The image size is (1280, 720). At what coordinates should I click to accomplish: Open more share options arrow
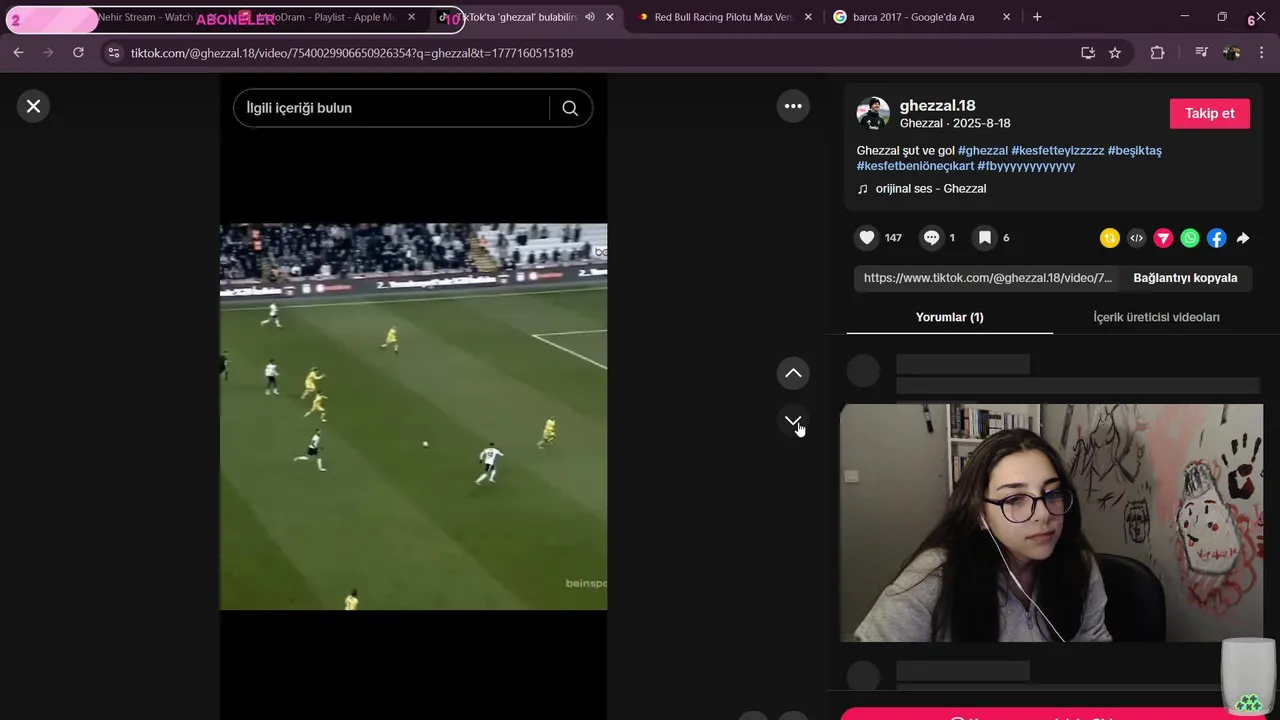1243,238
